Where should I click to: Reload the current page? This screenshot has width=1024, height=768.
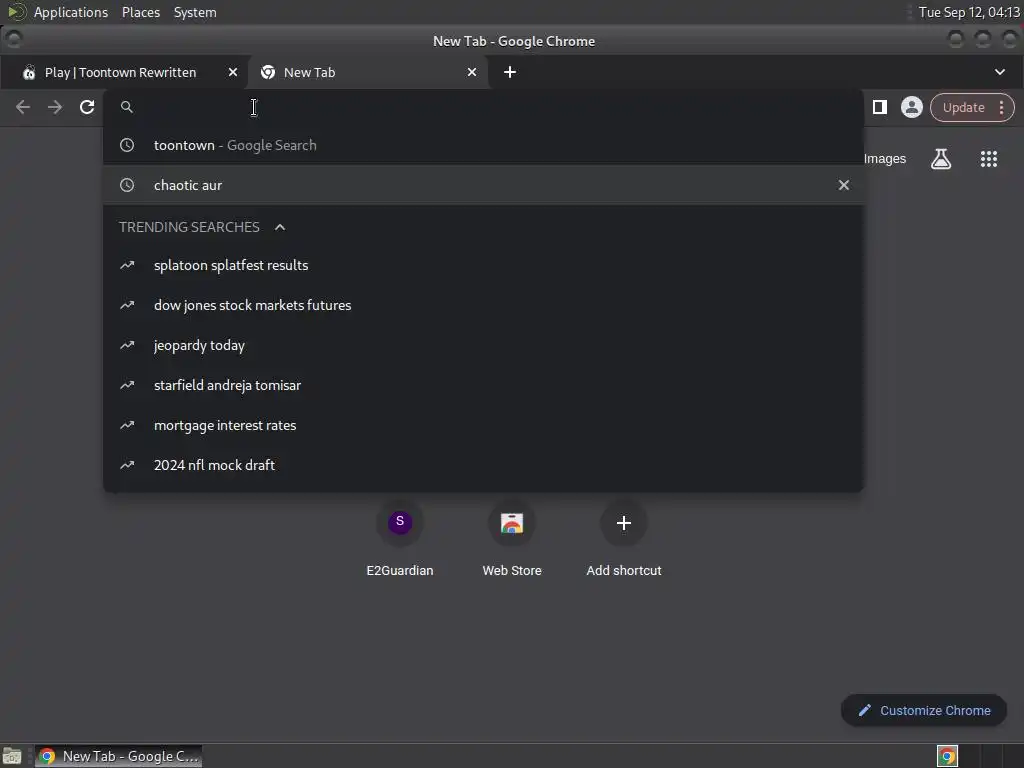(x=87, y=107)
